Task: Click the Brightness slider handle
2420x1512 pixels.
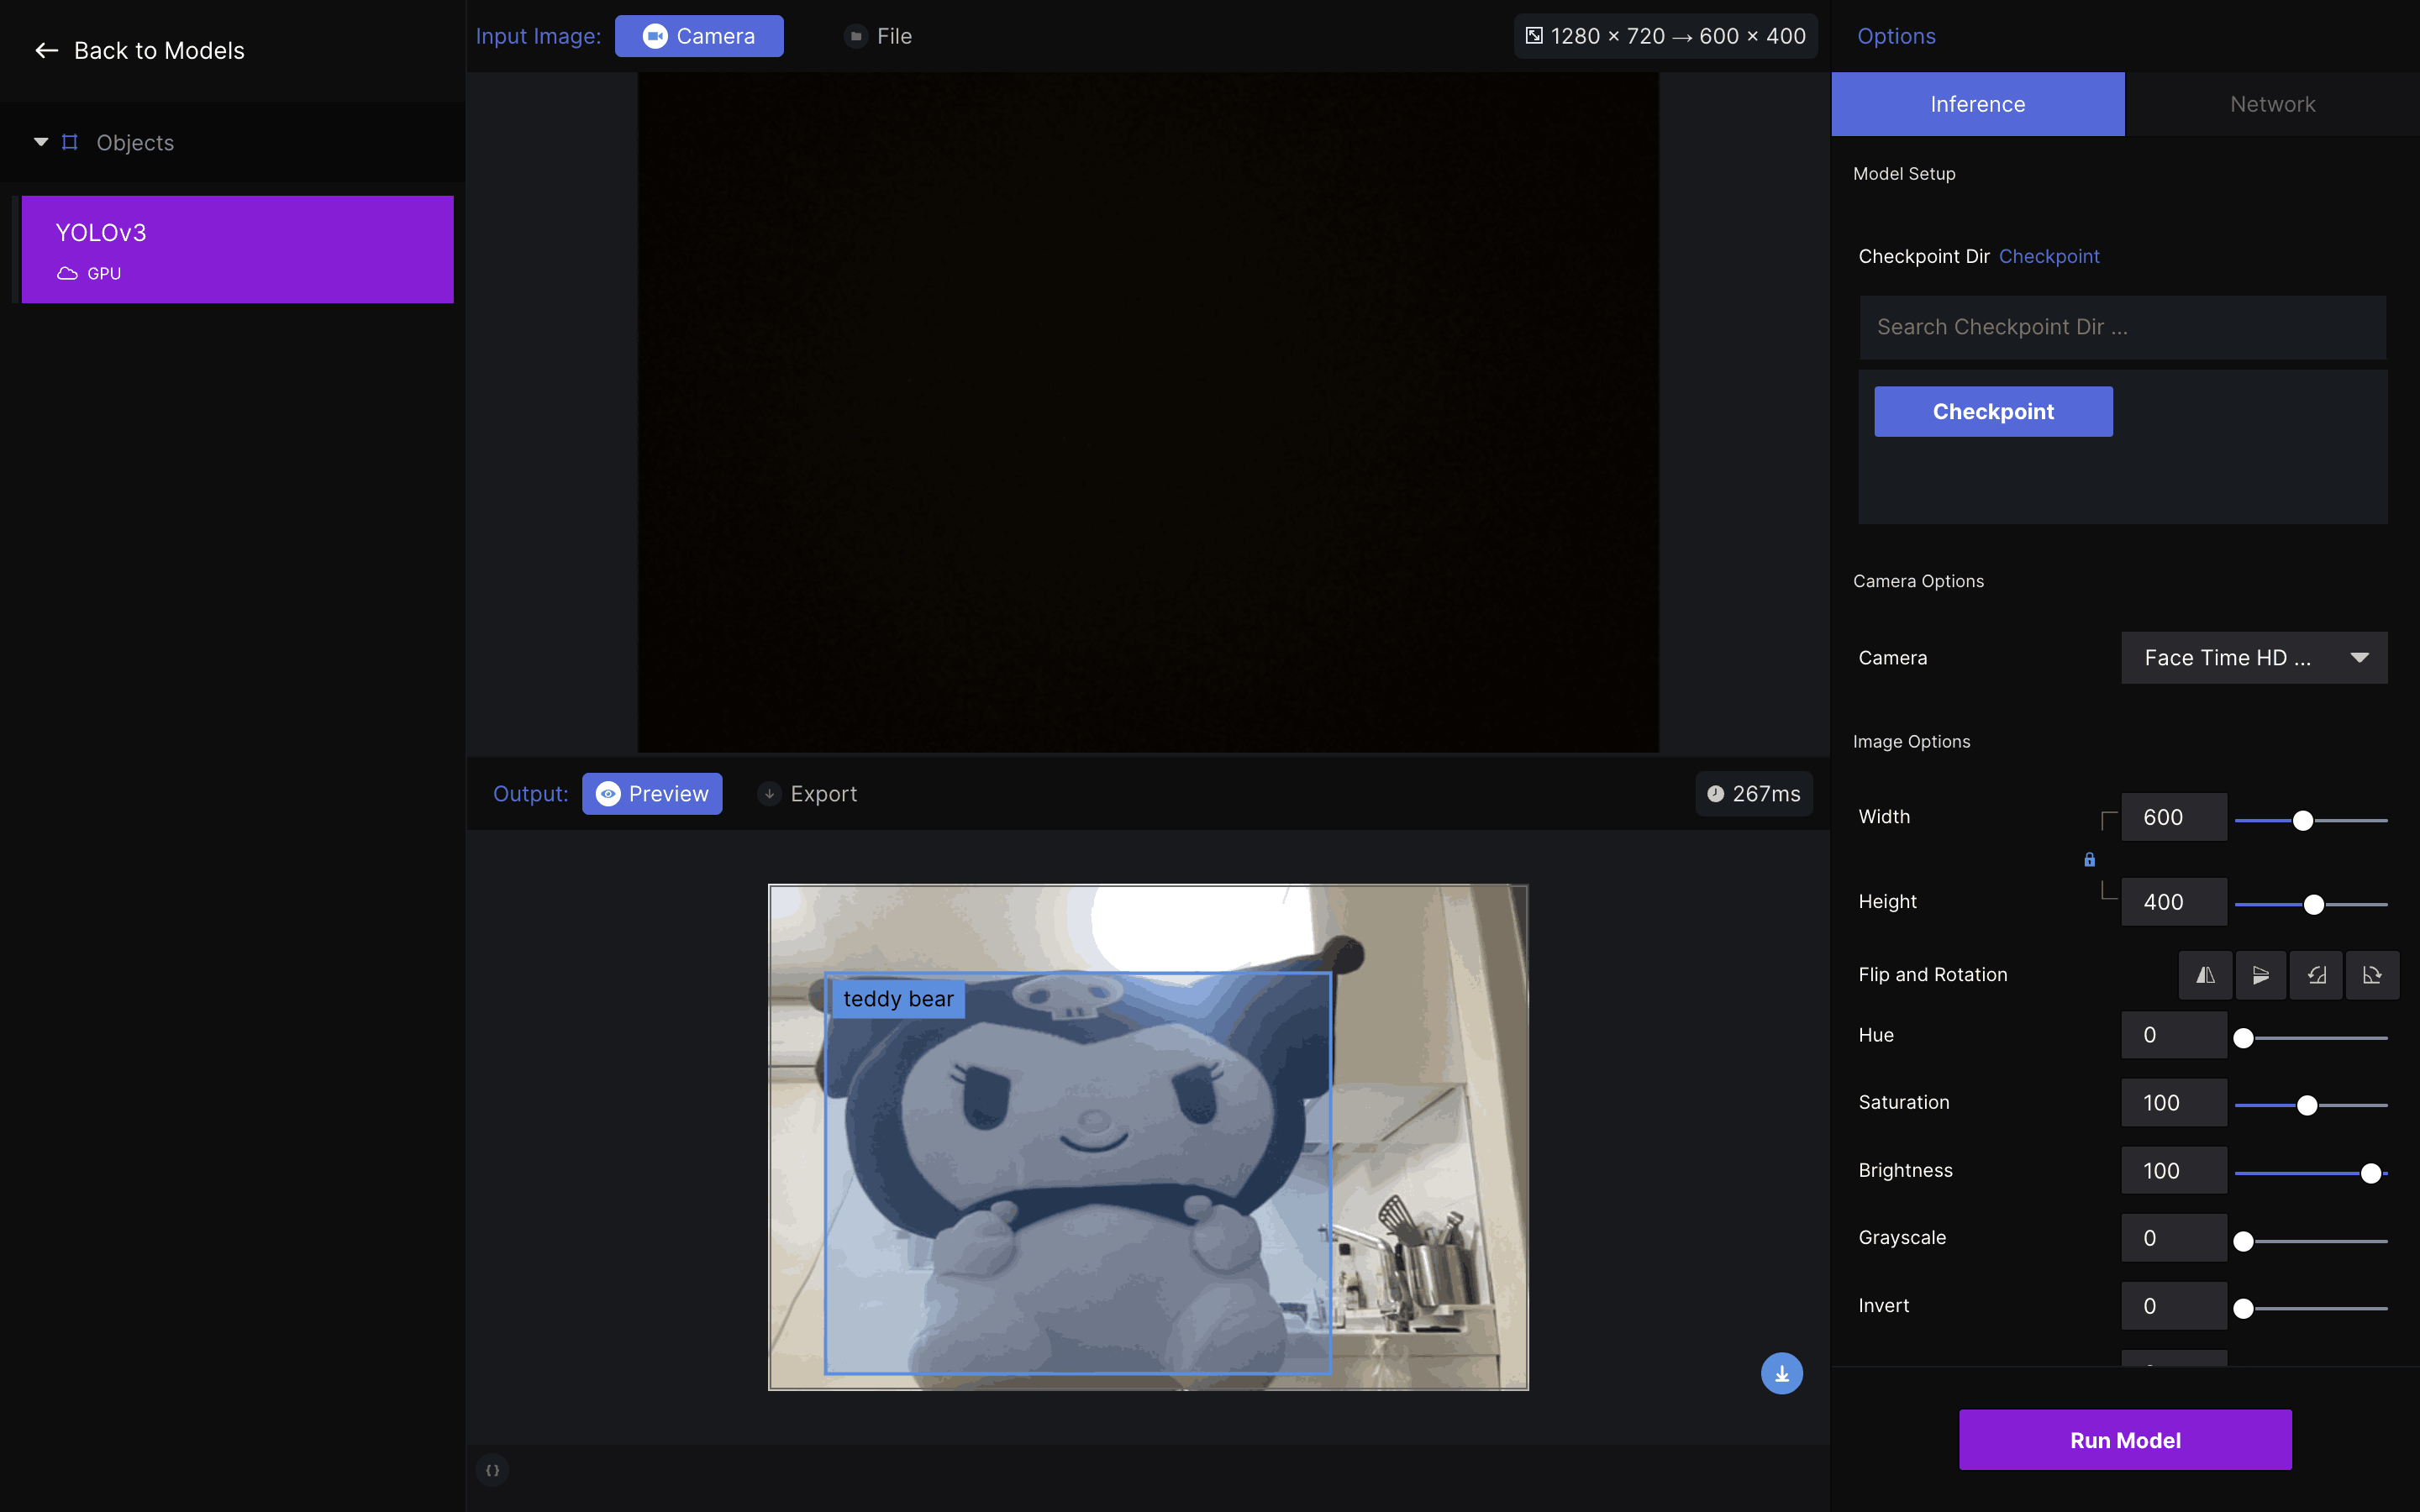Action: pyautogui.click(x=2370, y=1174)
